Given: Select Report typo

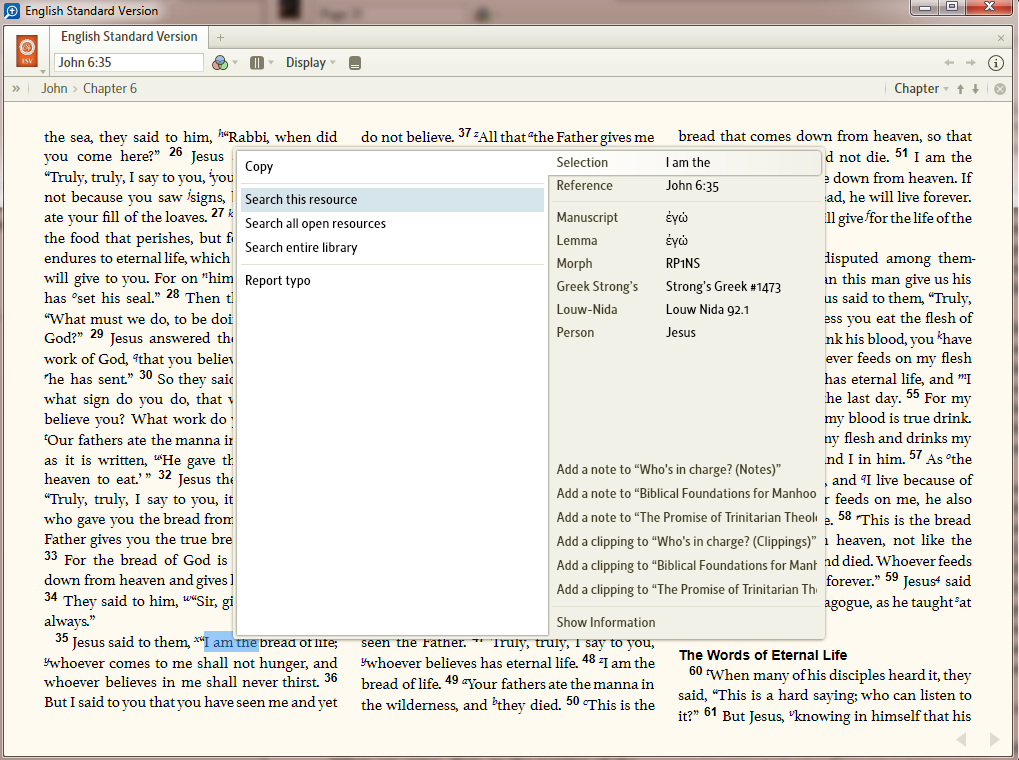Looking at the screenshot, I should tap(392, 281).
